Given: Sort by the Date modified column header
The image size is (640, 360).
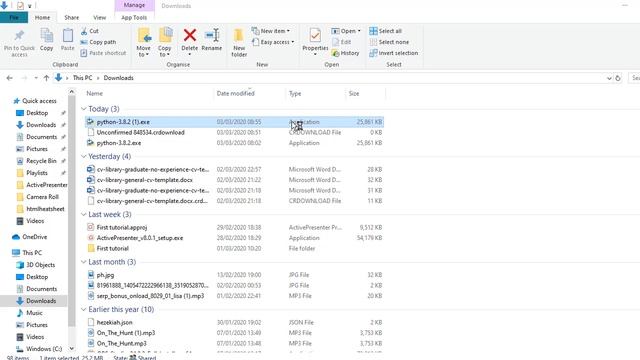Looking at the screenshot, I should [x=236, y=93].
